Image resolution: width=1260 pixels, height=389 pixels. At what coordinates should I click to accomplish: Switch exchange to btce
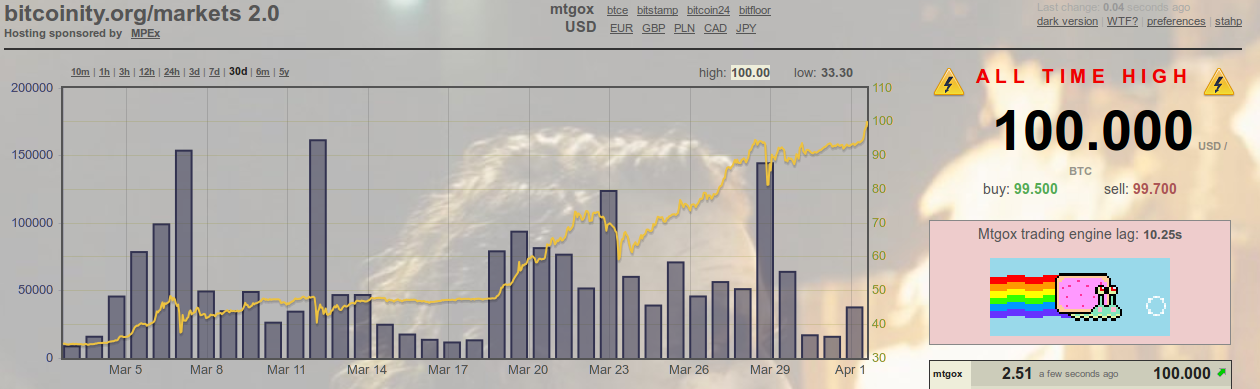click(x=617, y=10)
